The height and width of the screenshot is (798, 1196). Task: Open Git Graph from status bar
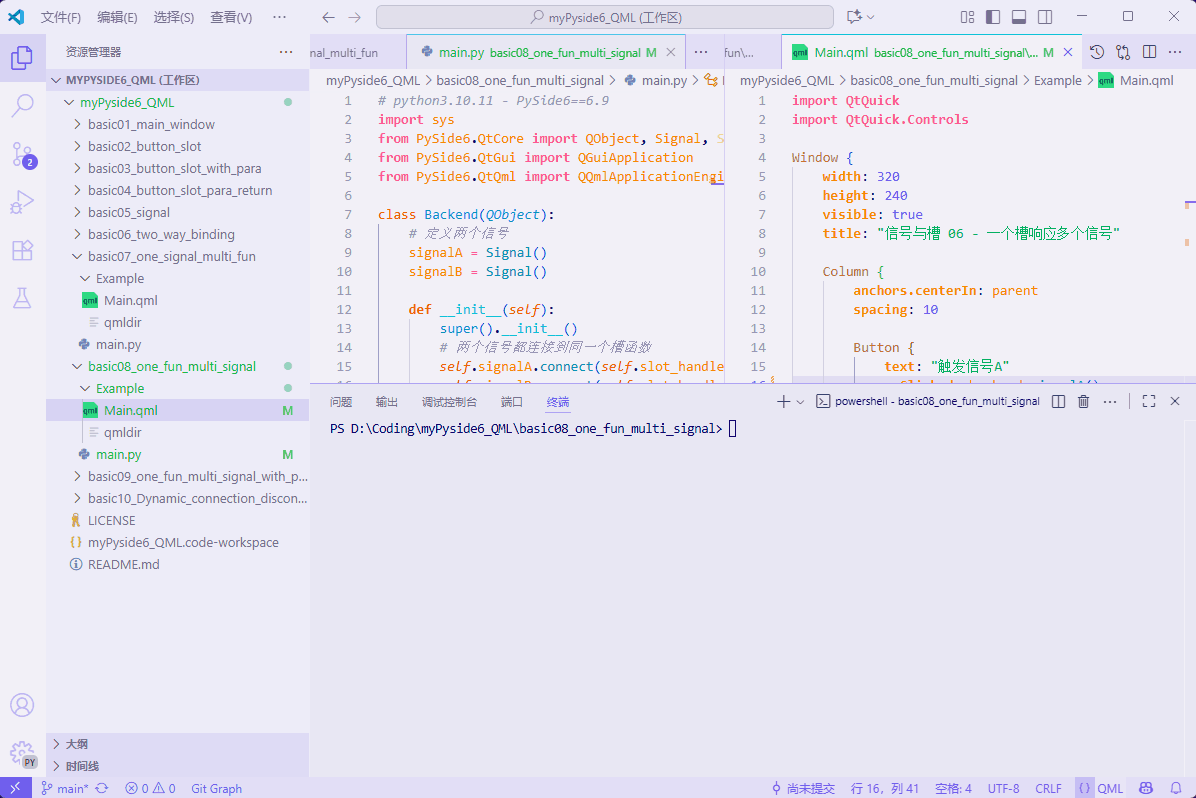(216, 788)
